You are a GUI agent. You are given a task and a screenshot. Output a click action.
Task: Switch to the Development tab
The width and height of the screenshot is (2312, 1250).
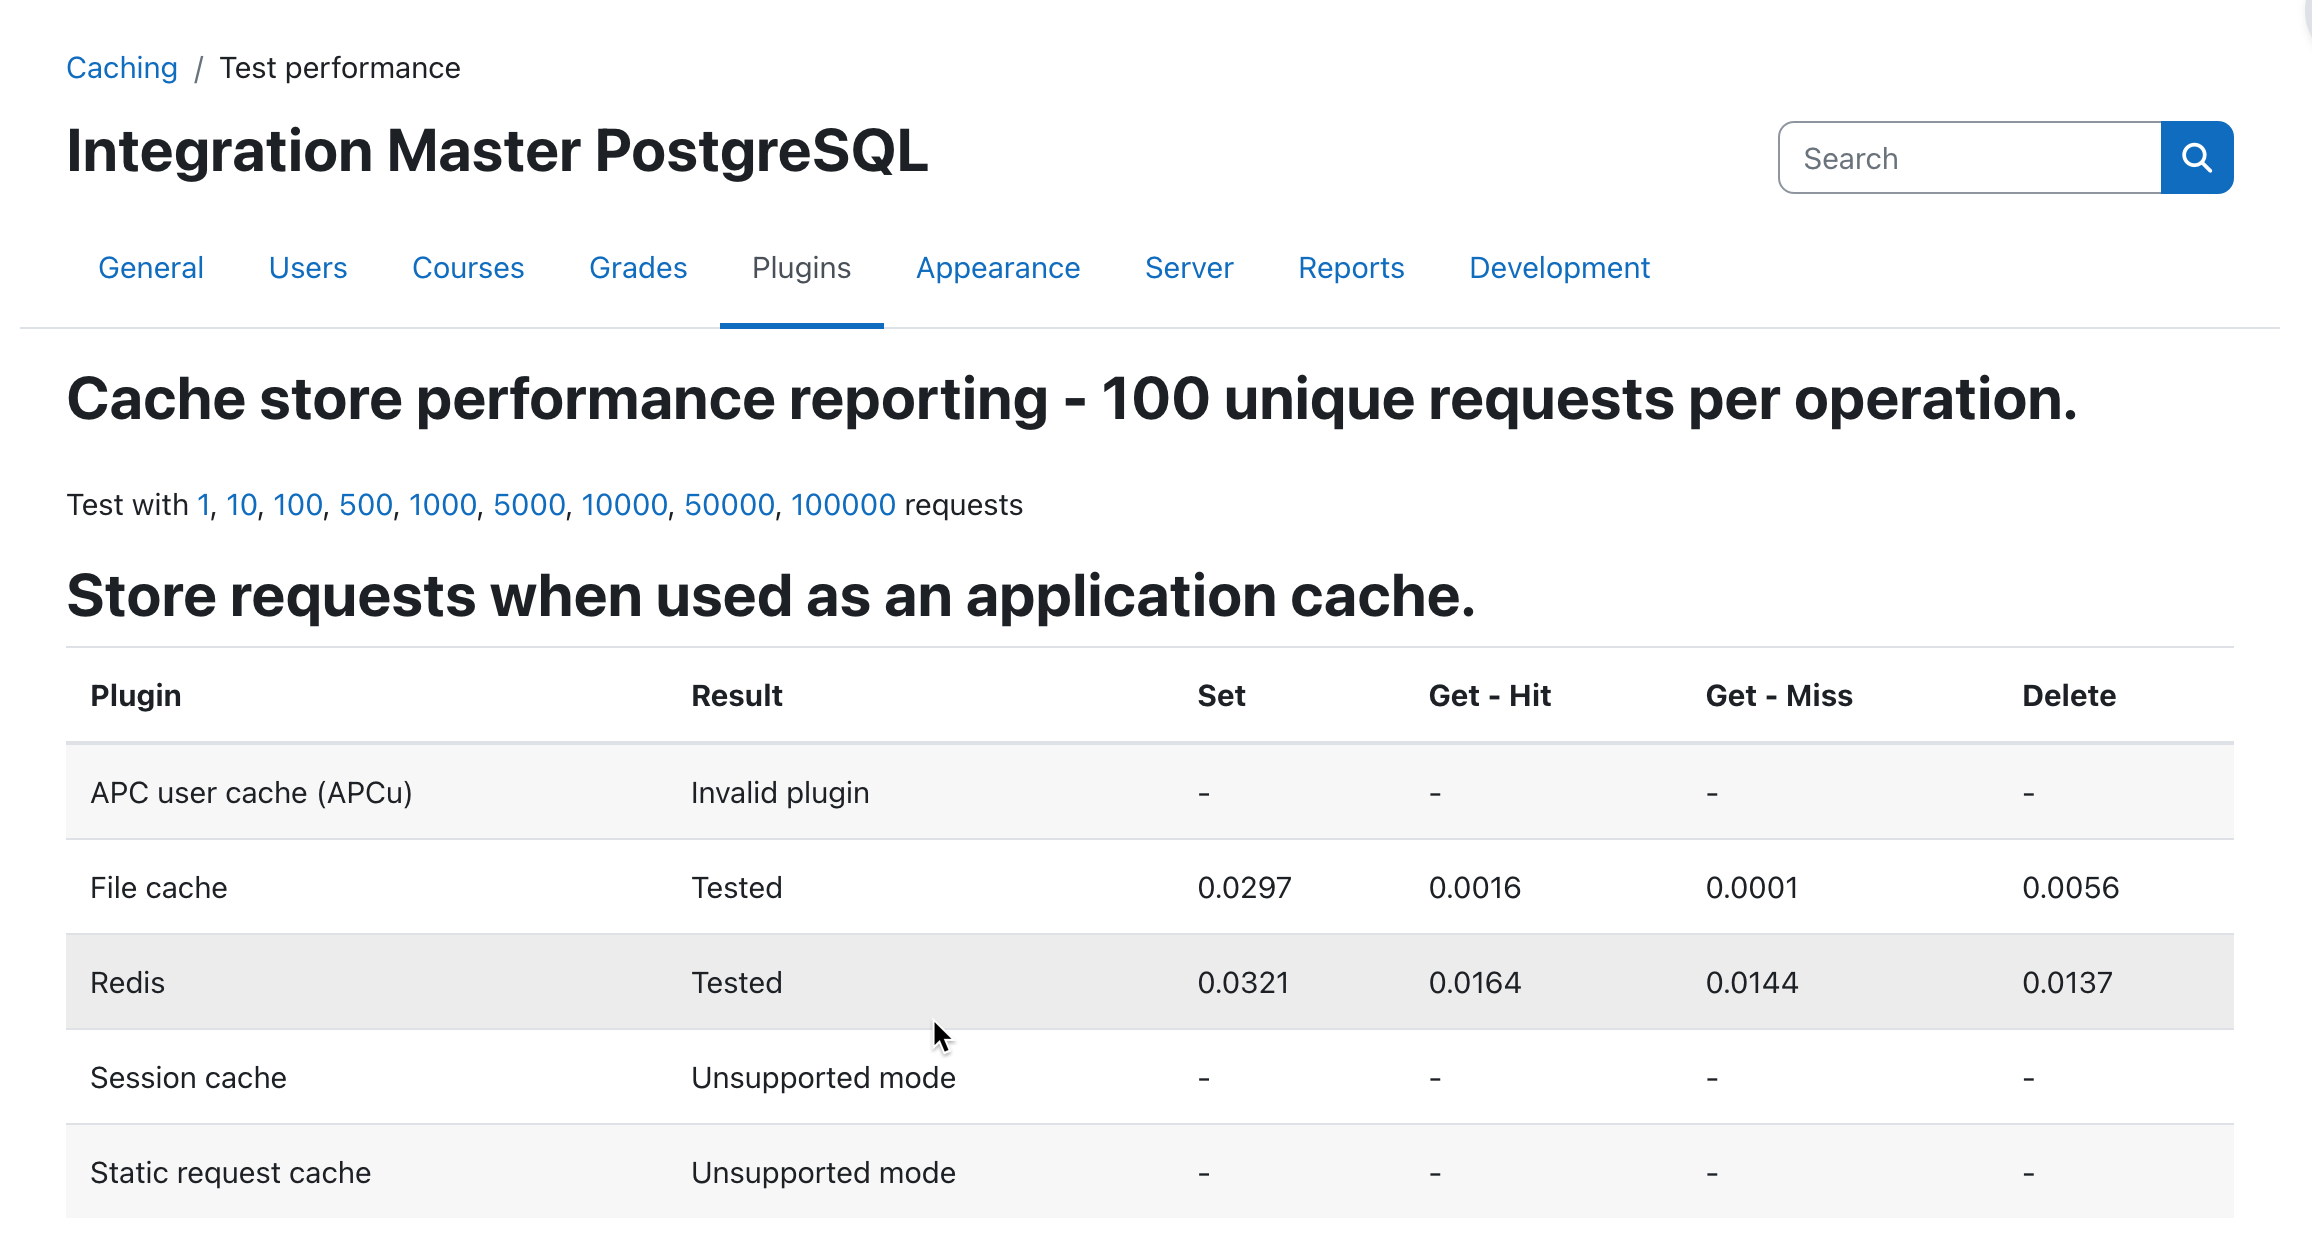pos(1559,268)
